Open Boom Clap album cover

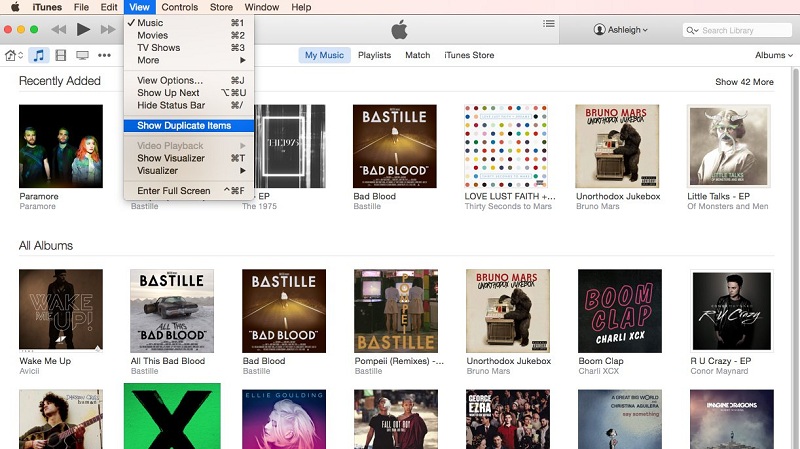619,311
